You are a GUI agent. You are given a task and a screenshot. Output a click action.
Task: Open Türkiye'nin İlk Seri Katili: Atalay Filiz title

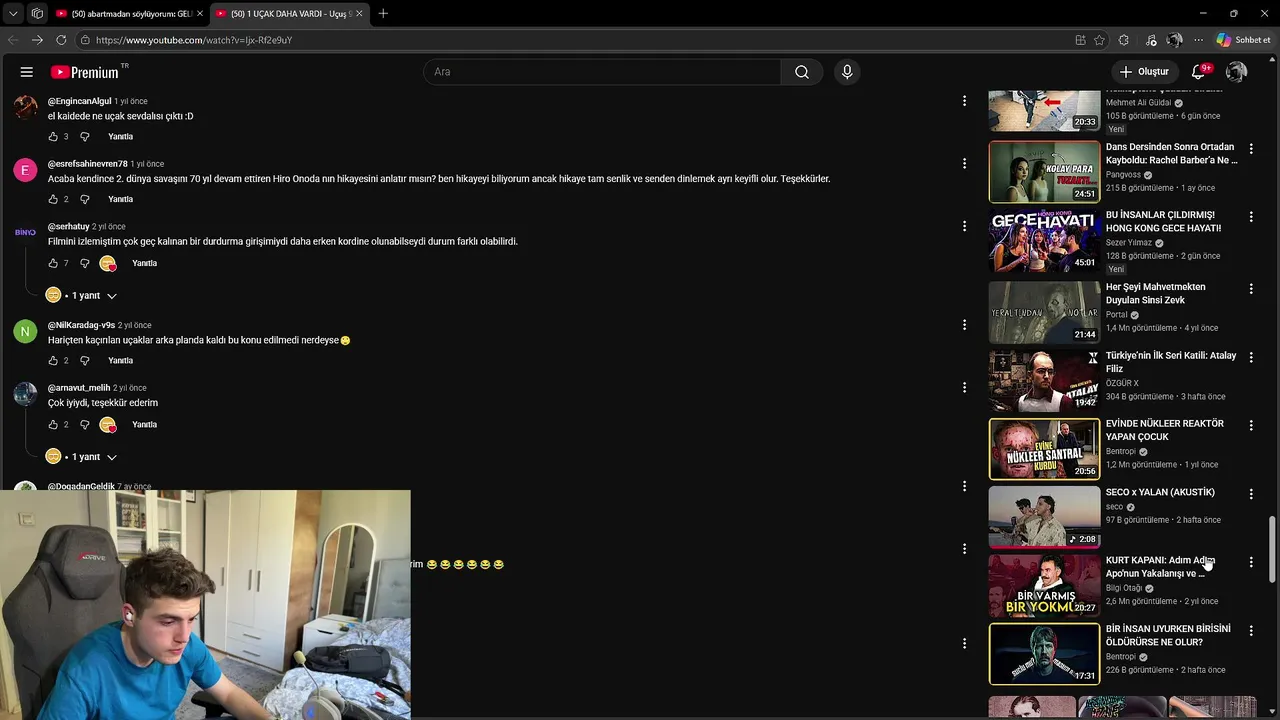1170,362
